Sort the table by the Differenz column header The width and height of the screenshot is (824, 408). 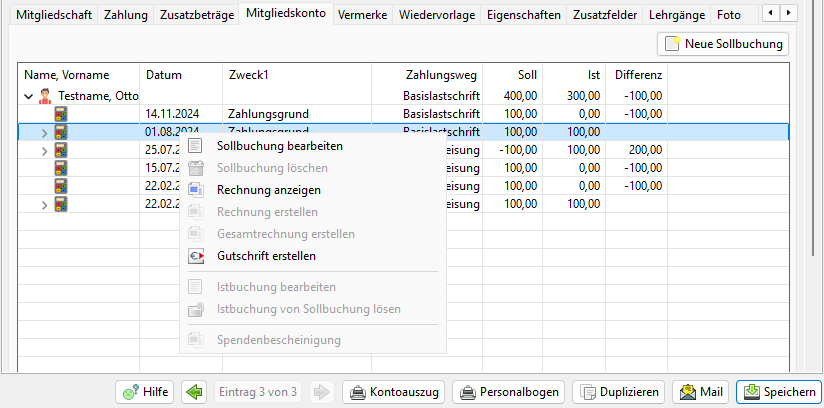coord(638,75)
